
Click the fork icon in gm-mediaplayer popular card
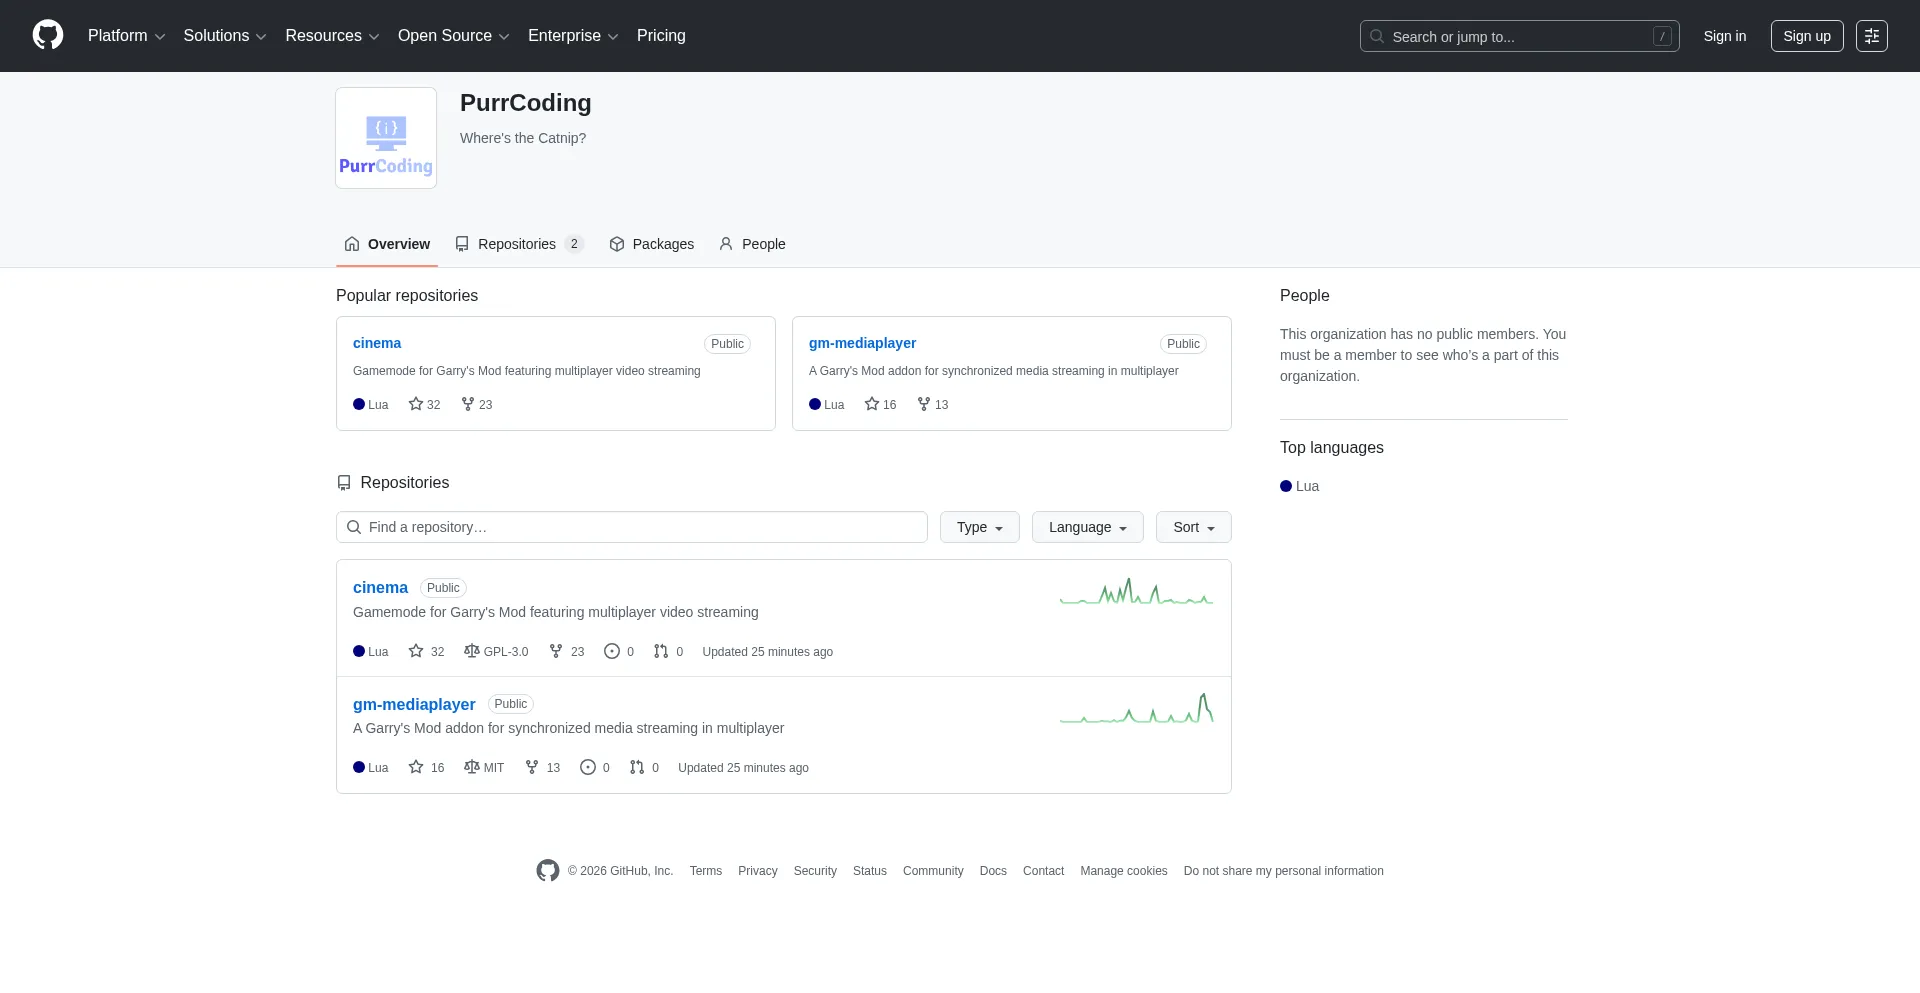(924, 404)
